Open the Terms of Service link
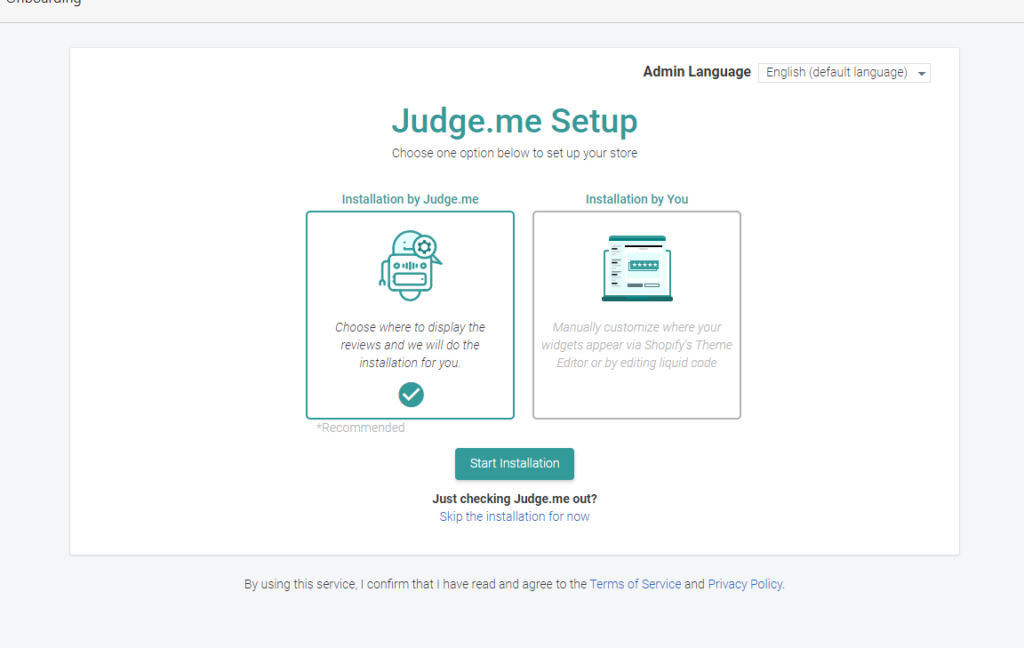This screenshot has width=1024, height=648. tap(635, 584)
